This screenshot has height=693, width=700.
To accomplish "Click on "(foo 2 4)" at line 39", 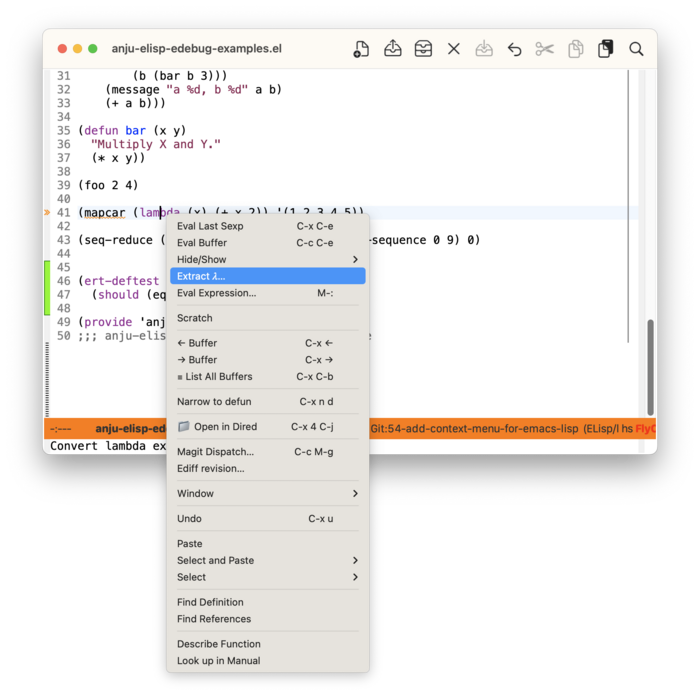I will click(x=108, y=185).
